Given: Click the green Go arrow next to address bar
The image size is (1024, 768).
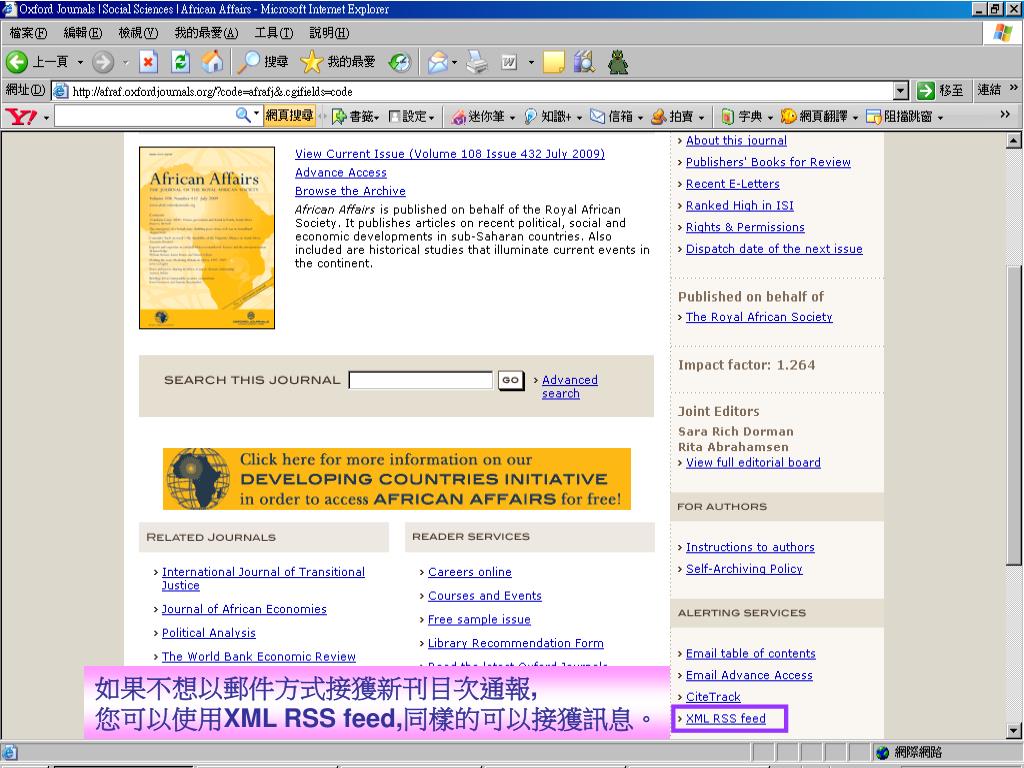Looking at the screenshot, I should tap(925, 91).
